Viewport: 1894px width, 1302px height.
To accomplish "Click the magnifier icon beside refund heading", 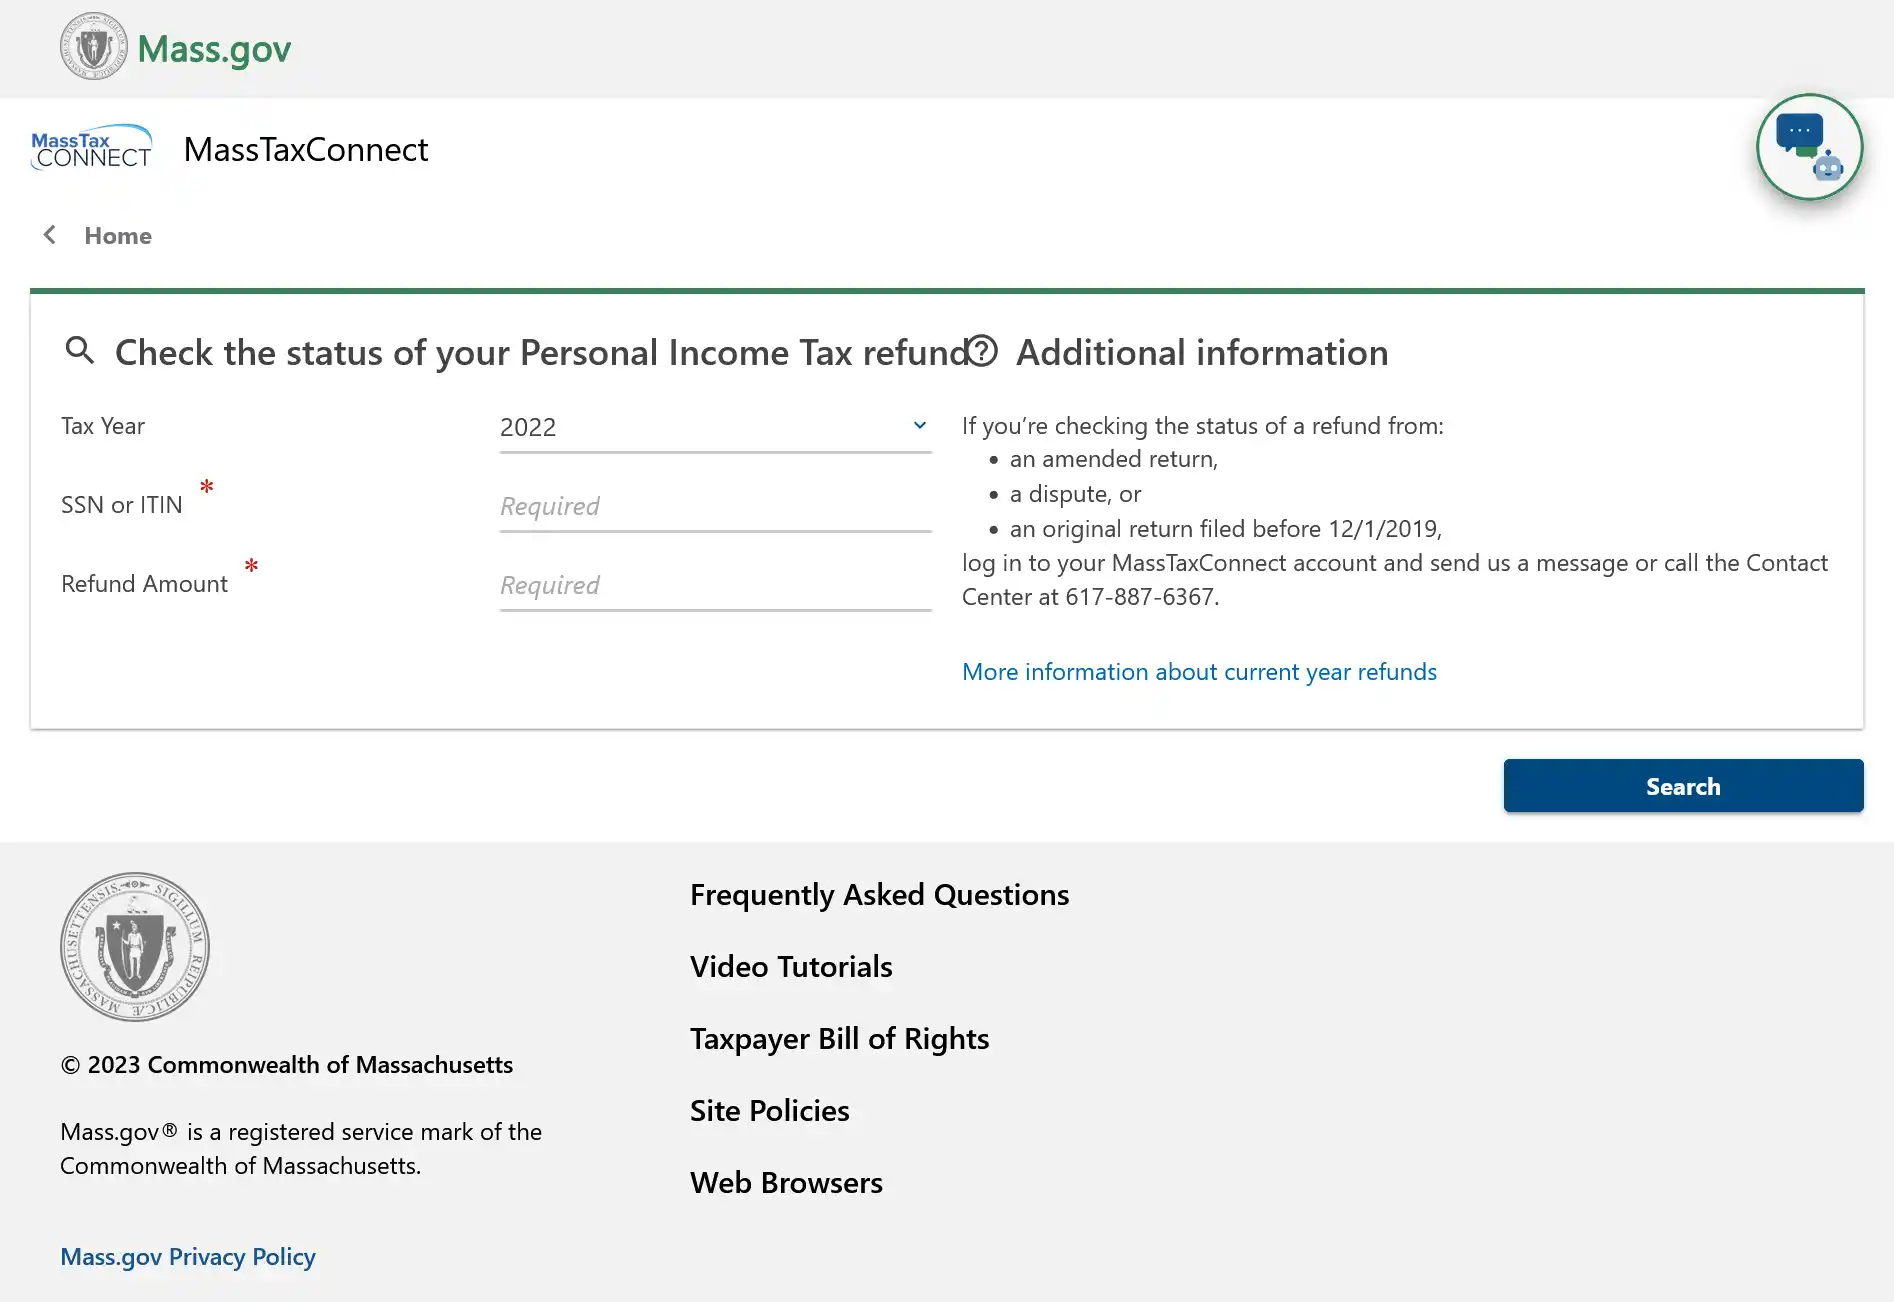I will tap(79, 350).
